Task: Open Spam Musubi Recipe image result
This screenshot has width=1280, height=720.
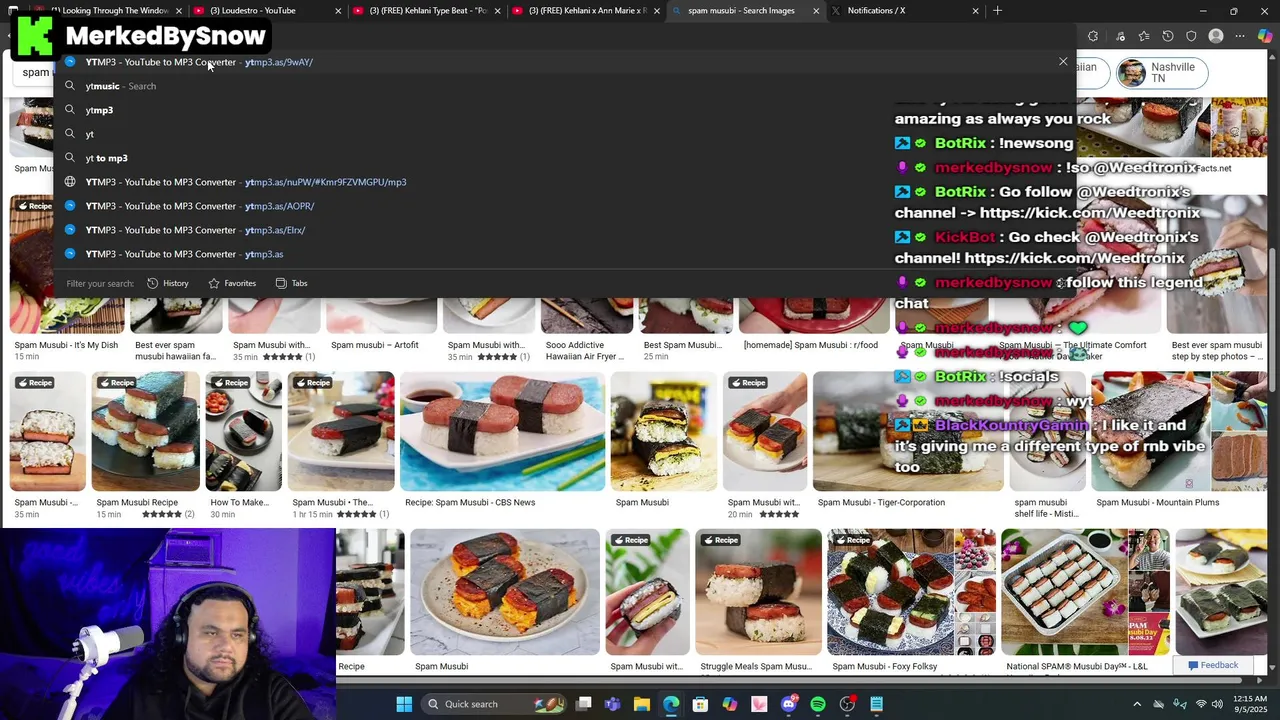Action: 145,432
